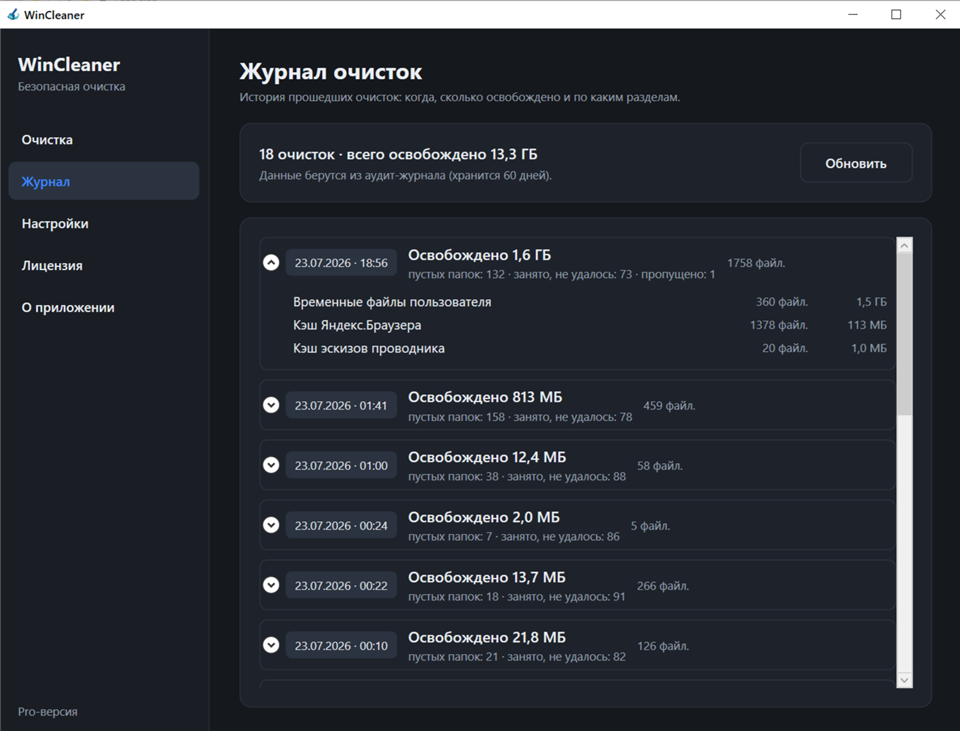Expand the 23.07.2026 00:22 cleanup entry
Screen dimensions: 960x731
click(271, 585)
